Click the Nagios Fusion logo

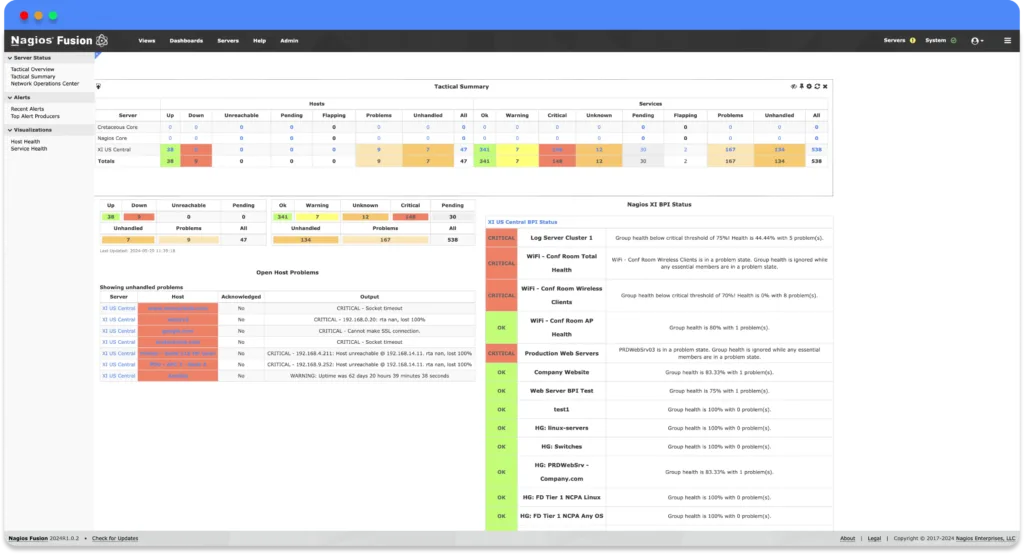pos(59,41)
